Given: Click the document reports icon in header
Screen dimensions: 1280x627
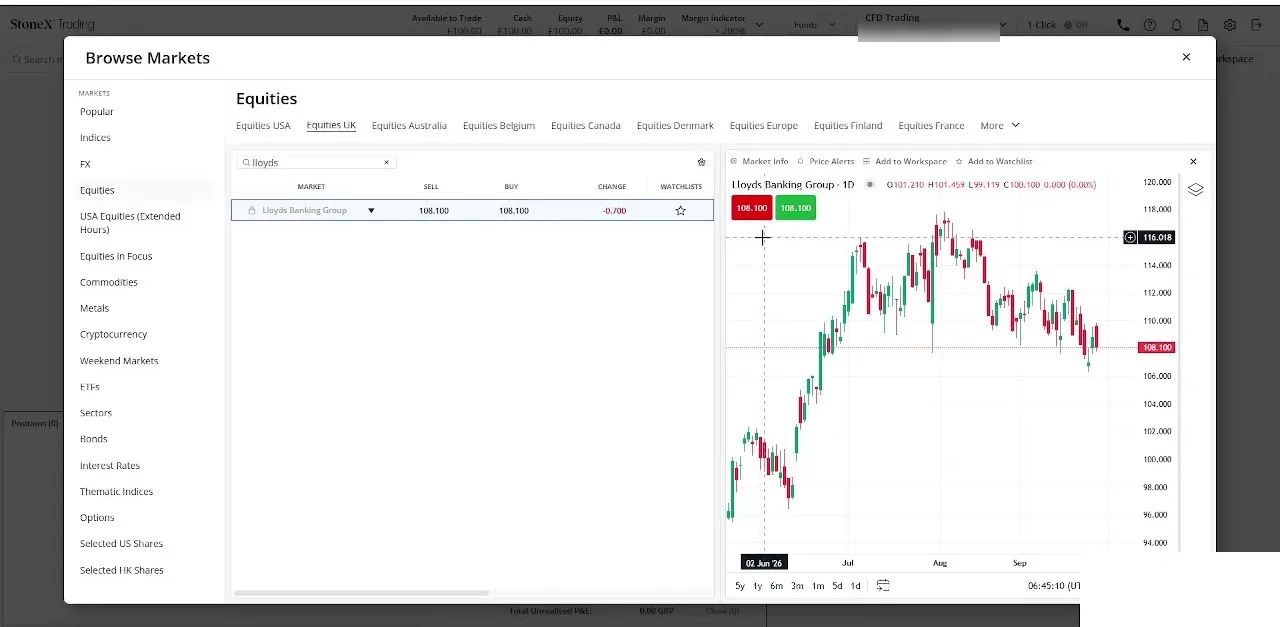Looking at the screenshot, I should pos(1203,25).
